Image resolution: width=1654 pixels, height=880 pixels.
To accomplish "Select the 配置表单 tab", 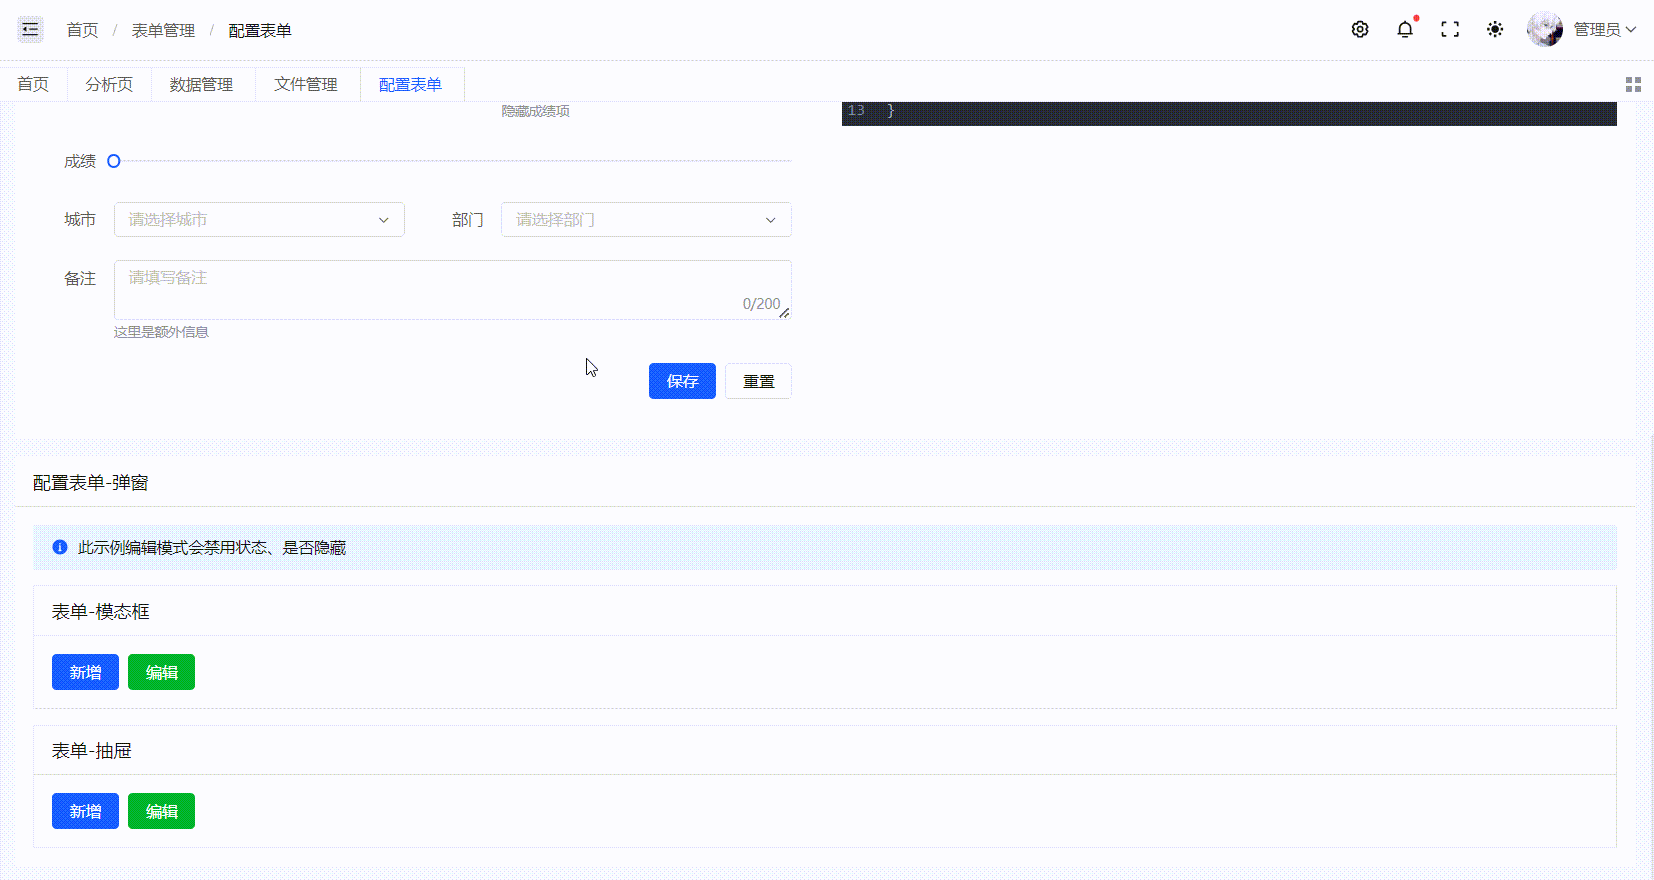I will click(410, 85).
